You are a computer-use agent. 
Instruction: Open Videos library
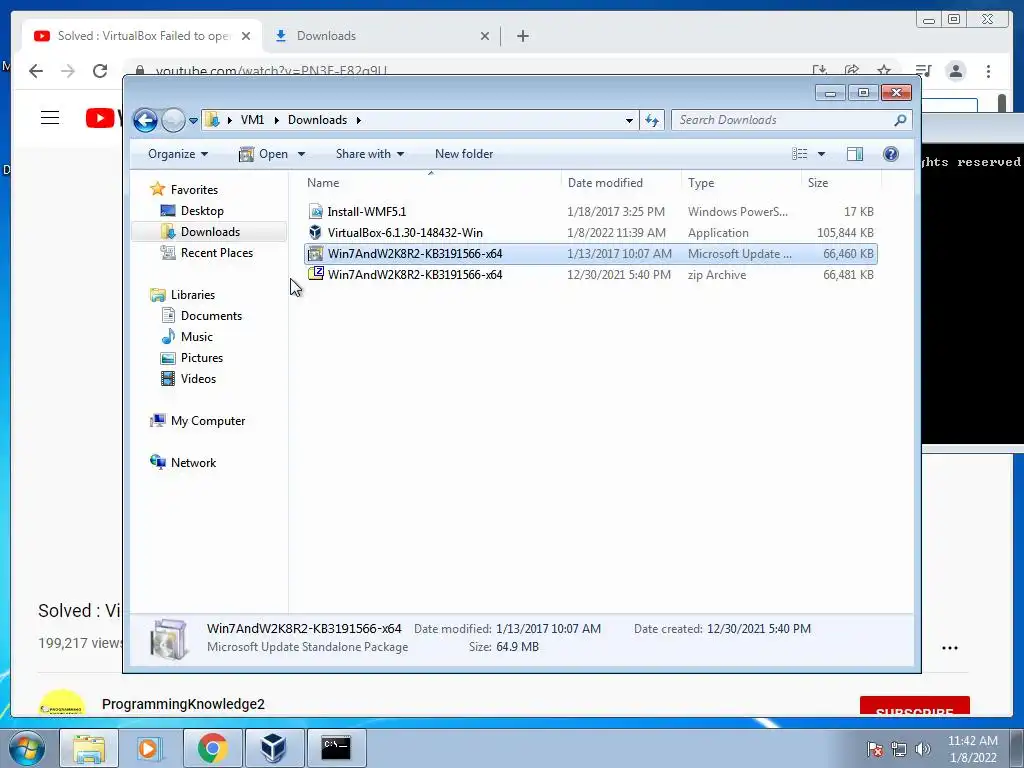click(x=189, y=379)
